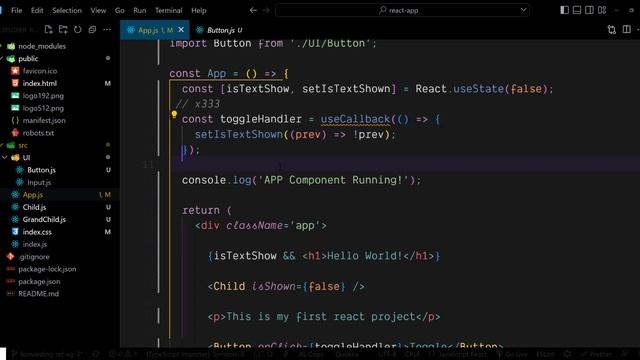Toggle the primary sidebar layout icon
Image resolution: width=640 pixels, height=360 pixels.
tap(564, 10)
